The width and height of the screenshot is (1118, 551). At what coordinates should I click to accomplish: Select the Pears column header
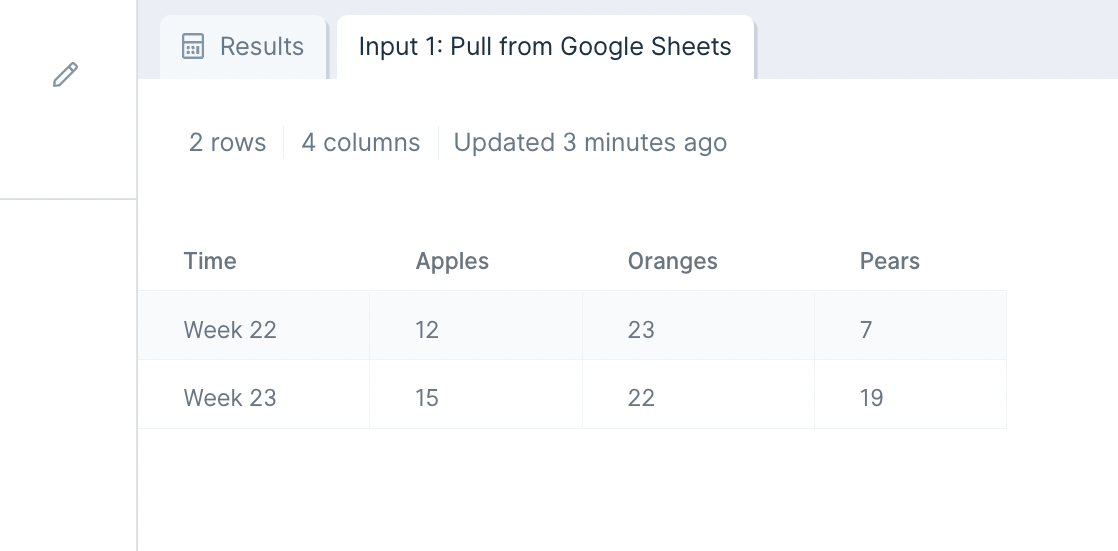click(x=890, y=261)
